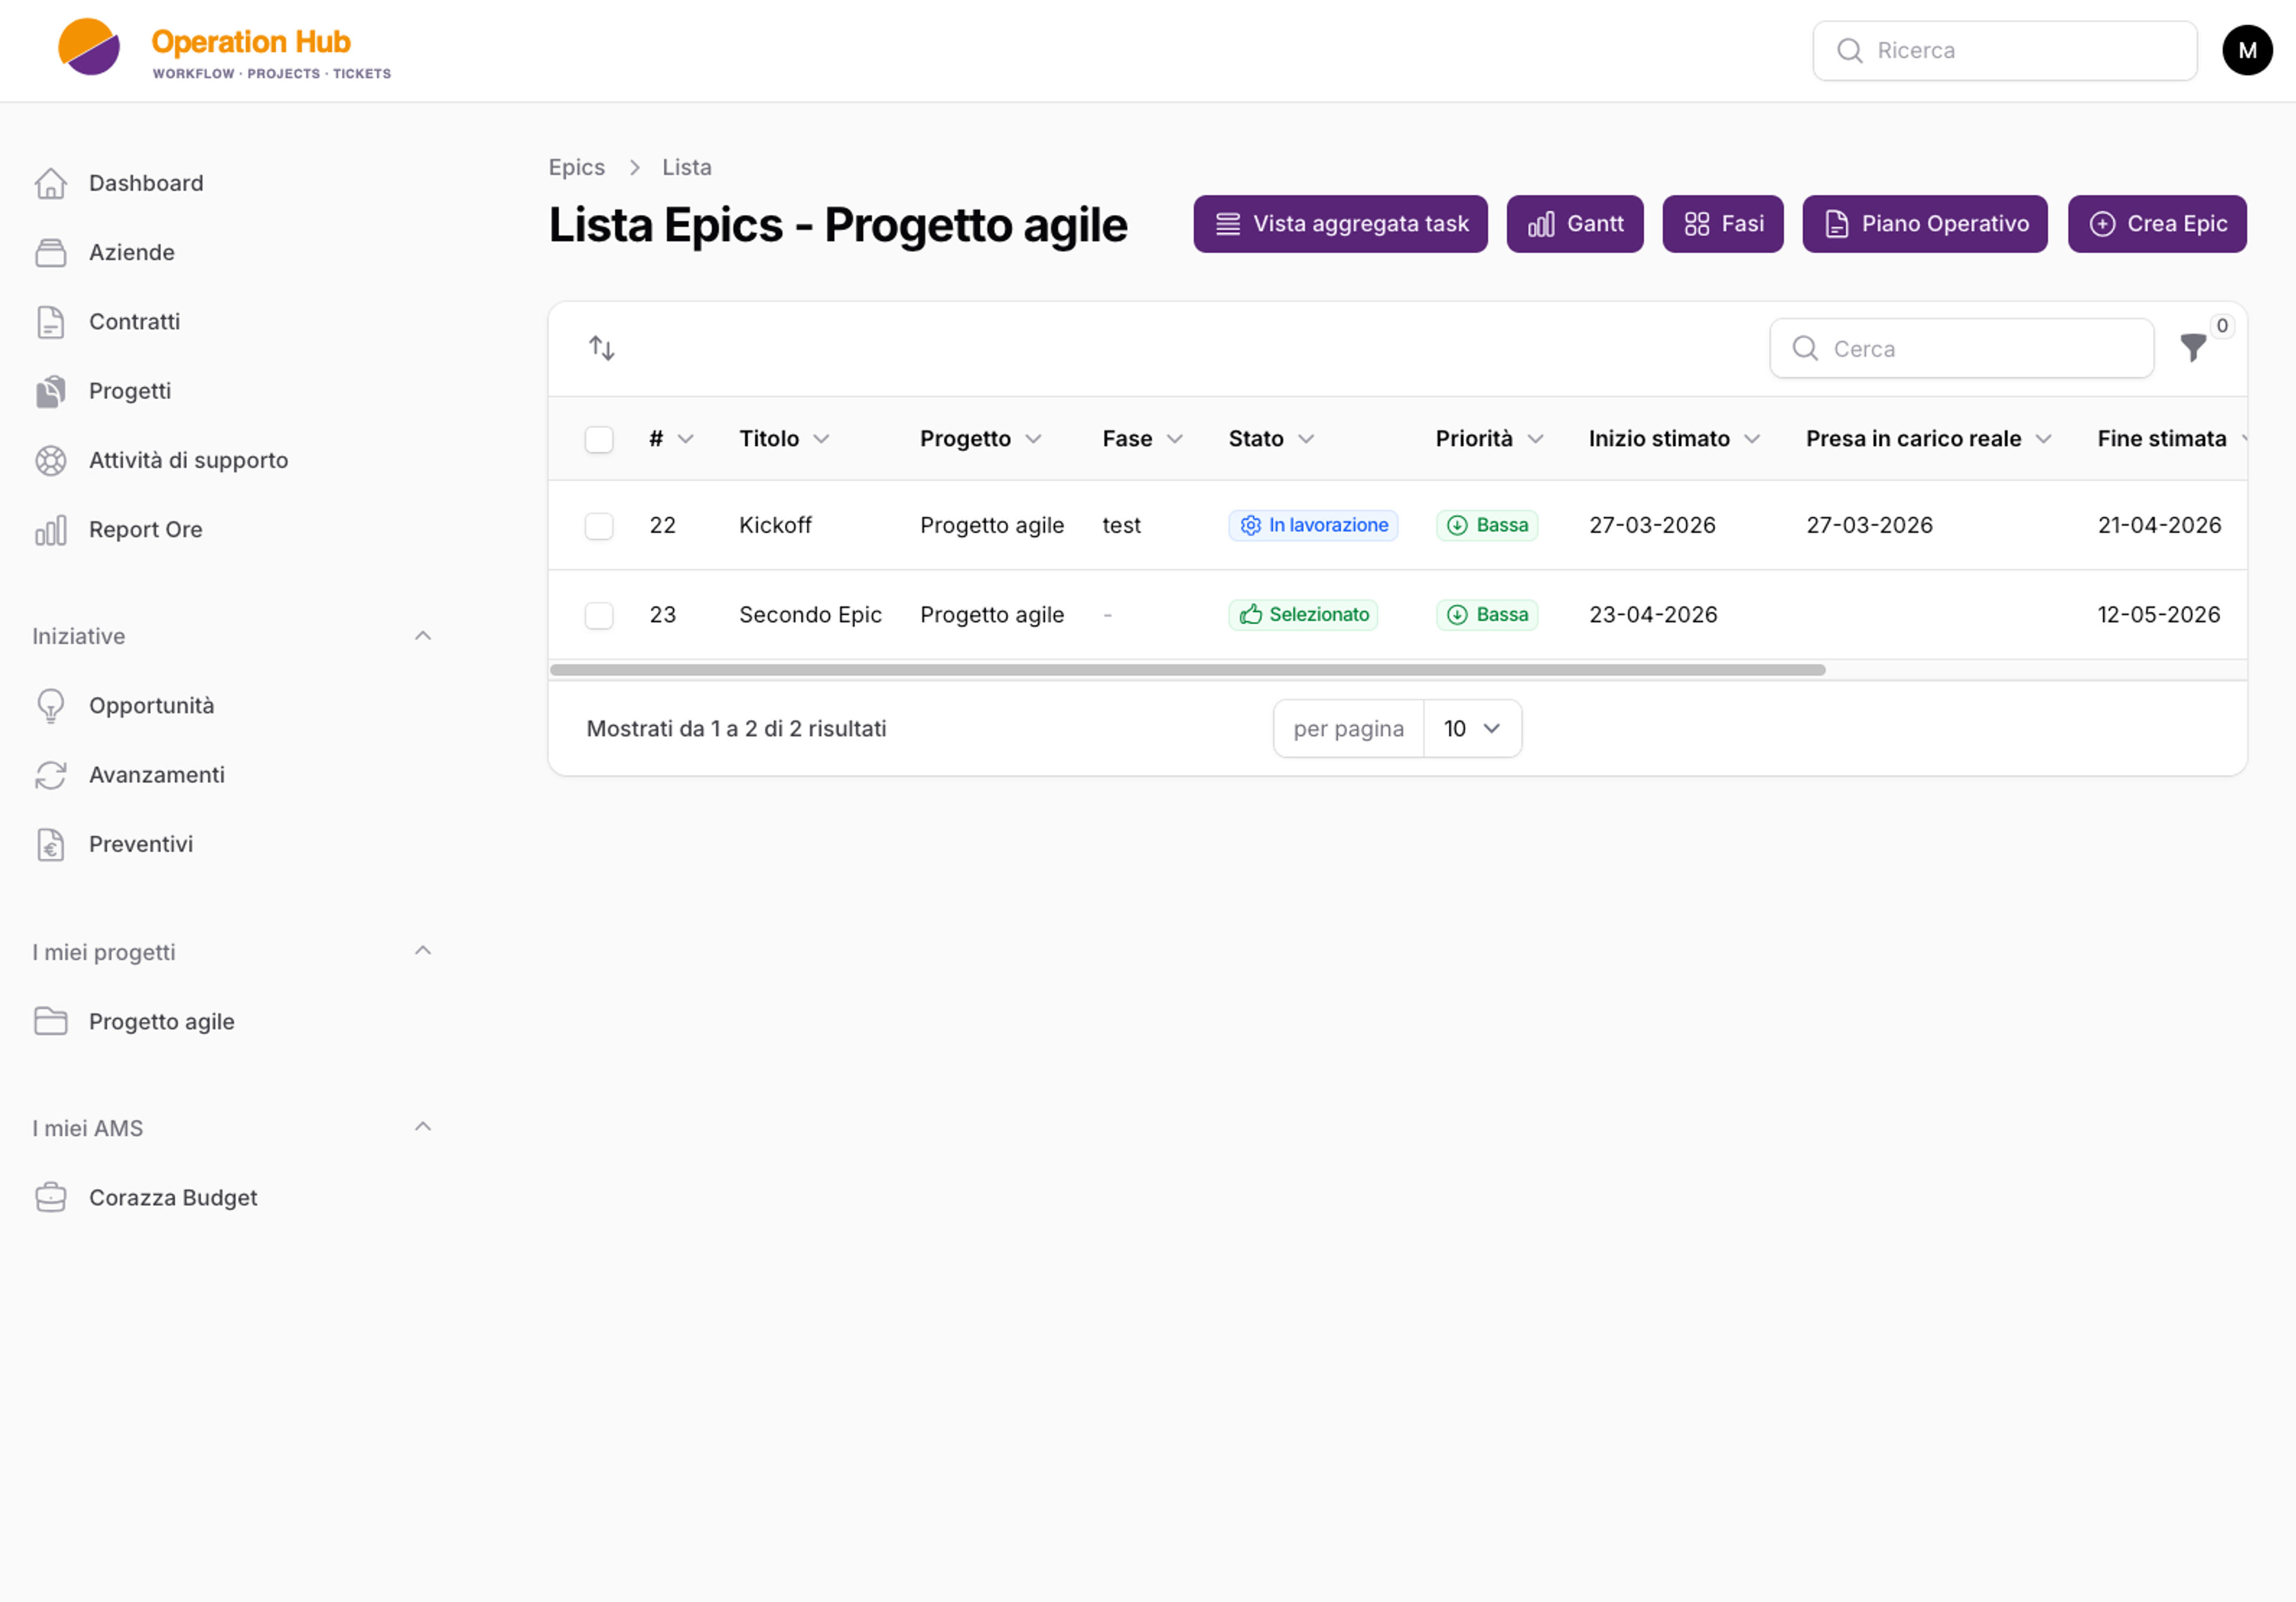Click the Bassa priority badge for Secondo Epic
Image resolution: width=2296 pixels, height=1602 pixels.
pyautogui.click(x=1487, y=614)
